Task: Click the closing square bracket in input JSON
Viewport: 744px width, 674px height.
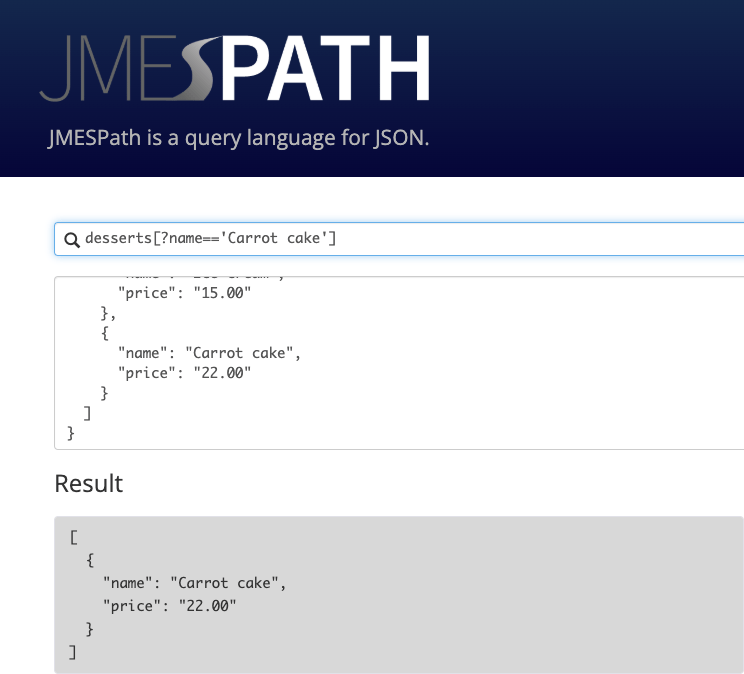Action: coord(87,413)
